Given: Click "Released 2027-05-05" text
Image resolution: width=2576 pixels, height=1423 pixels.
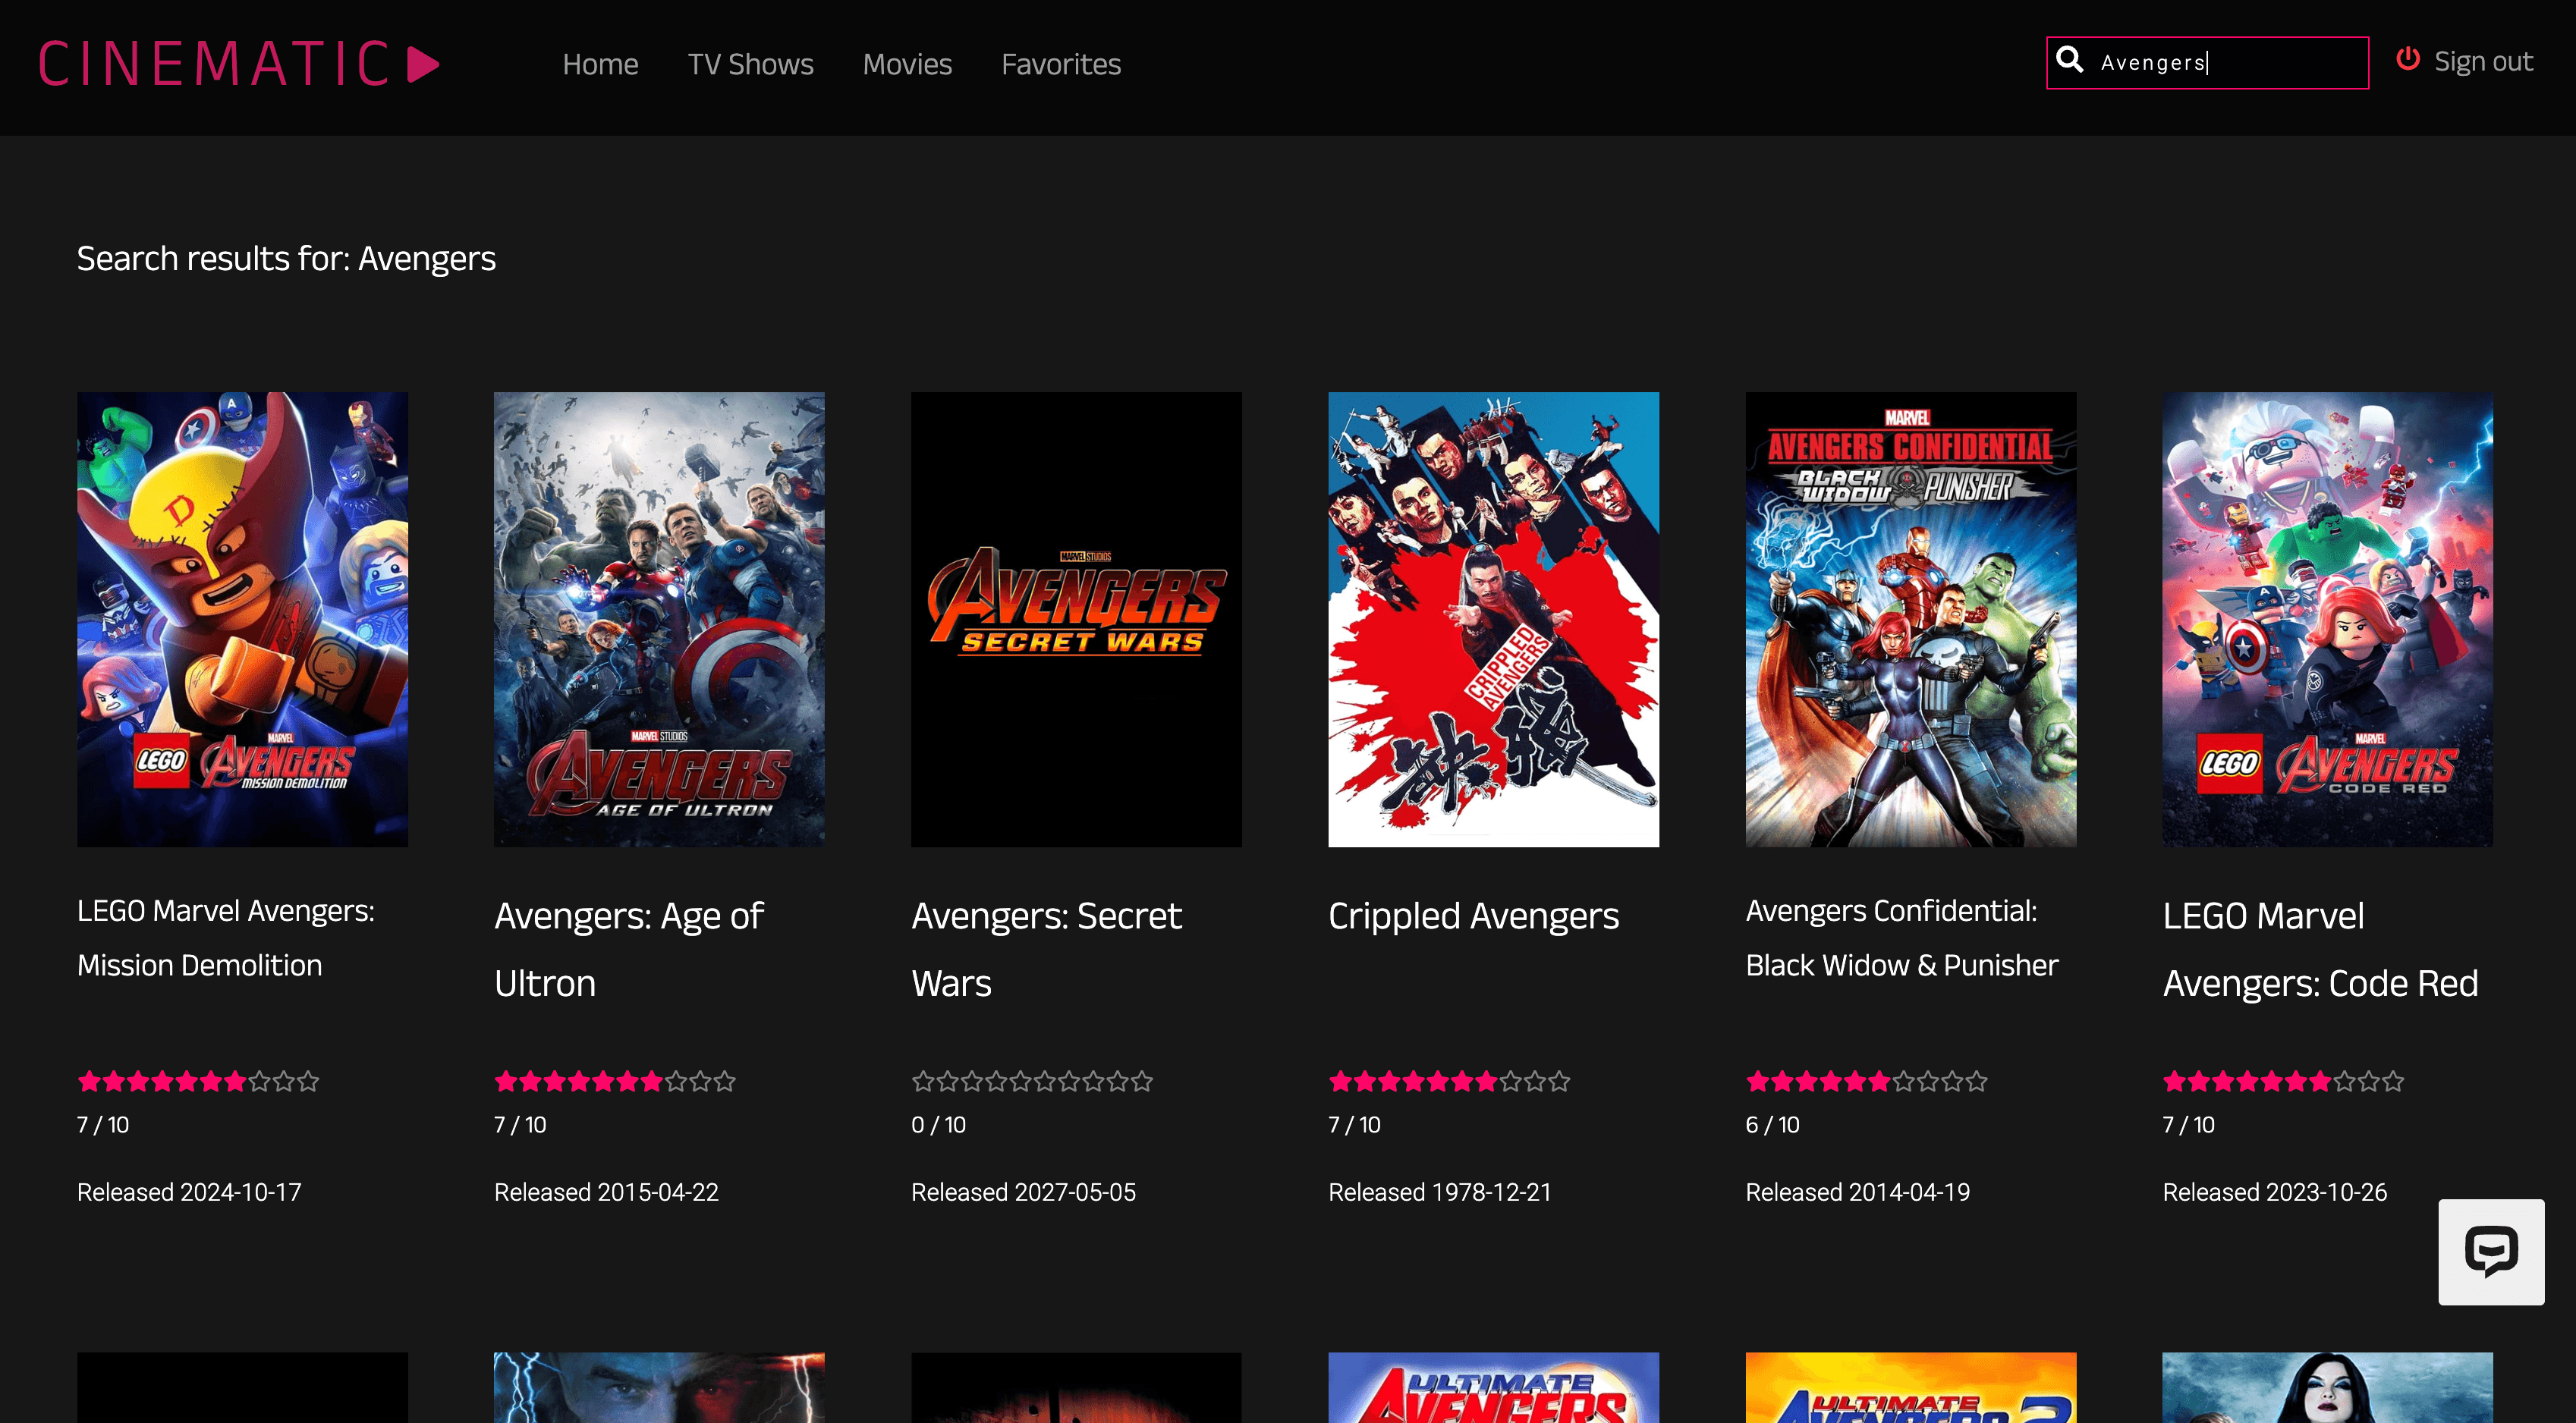Looking at the screenshot, I should 1023,1192.
